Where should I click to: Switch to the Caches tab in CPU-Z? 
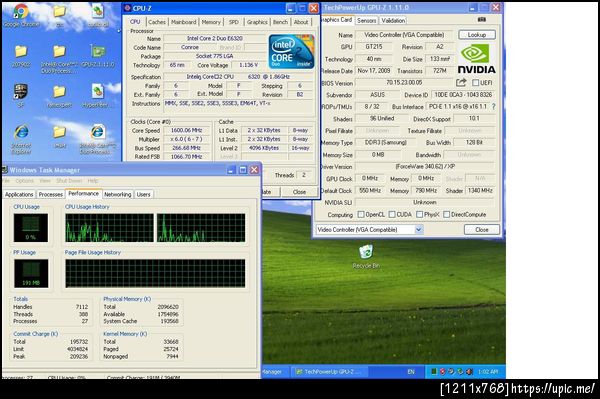157,22
